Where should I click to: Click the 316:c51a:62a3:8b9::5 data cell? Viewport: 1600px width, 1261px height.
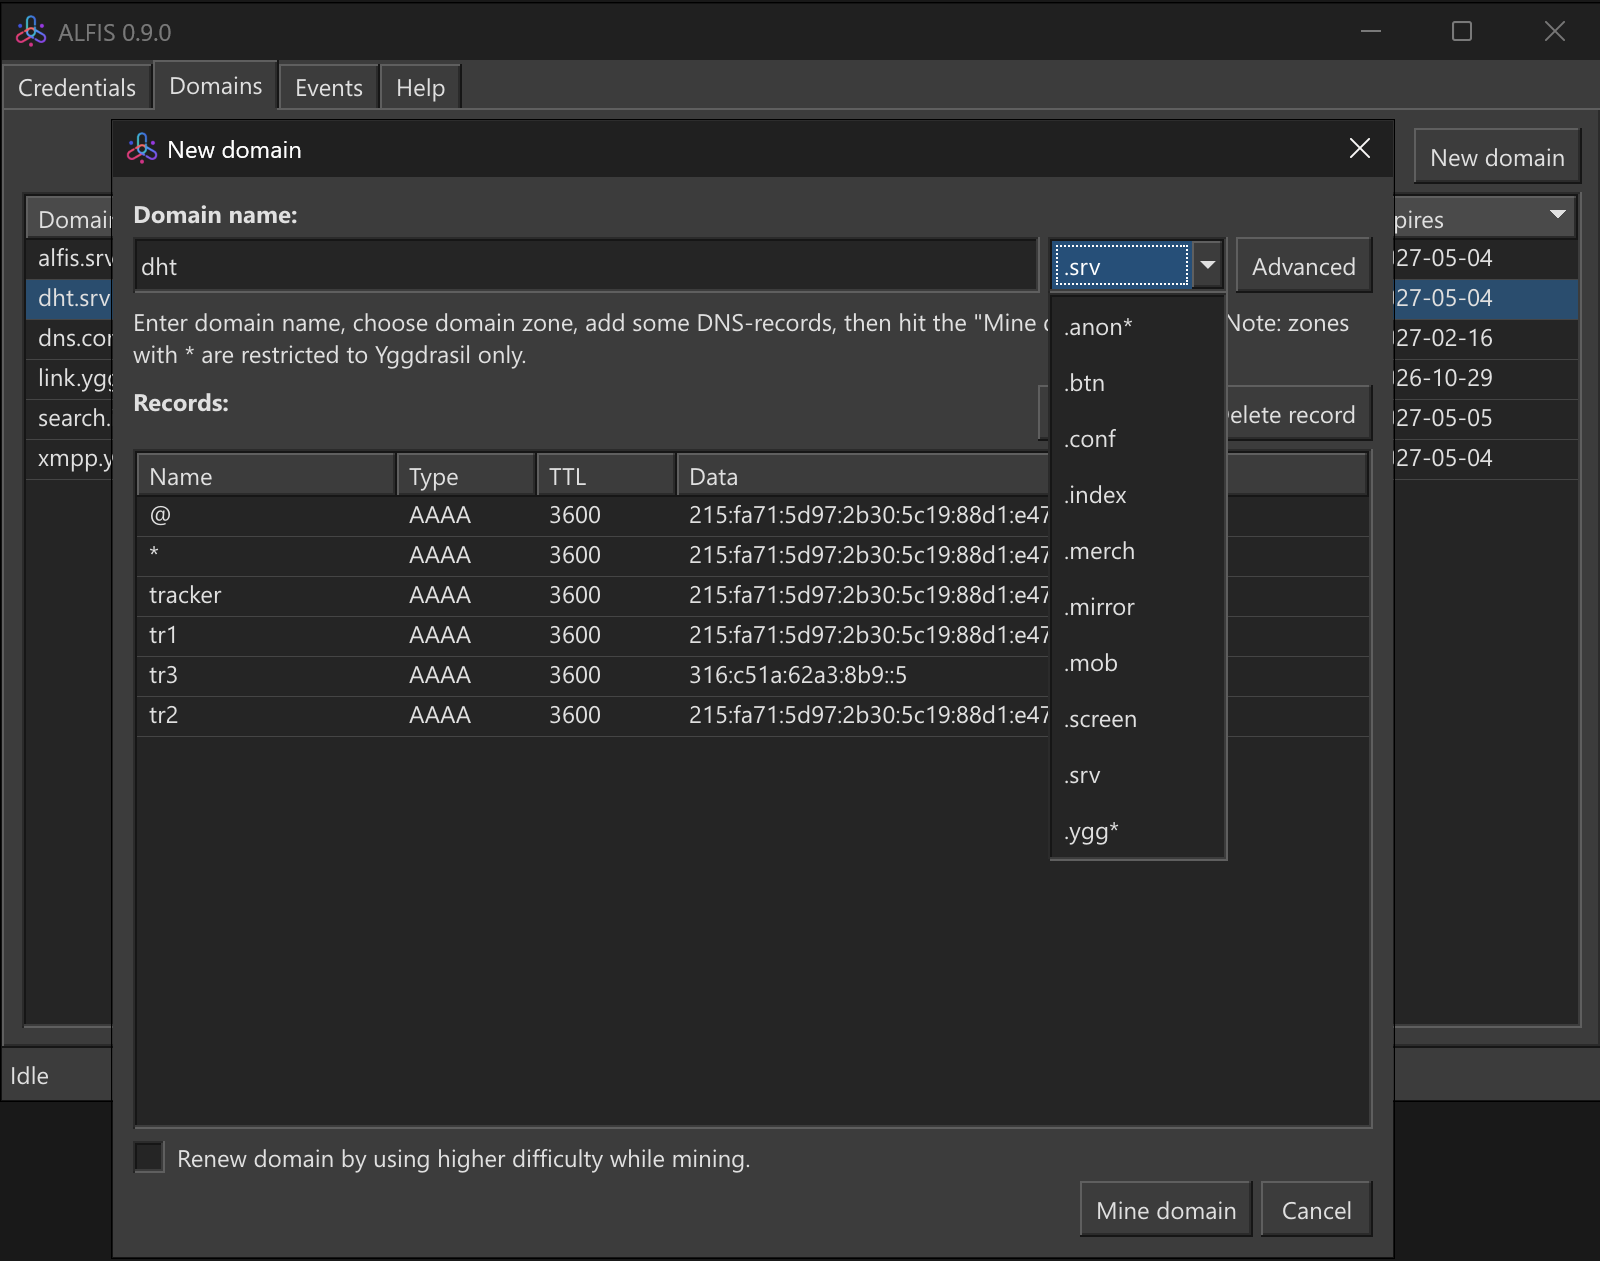(x=798, y=675)
